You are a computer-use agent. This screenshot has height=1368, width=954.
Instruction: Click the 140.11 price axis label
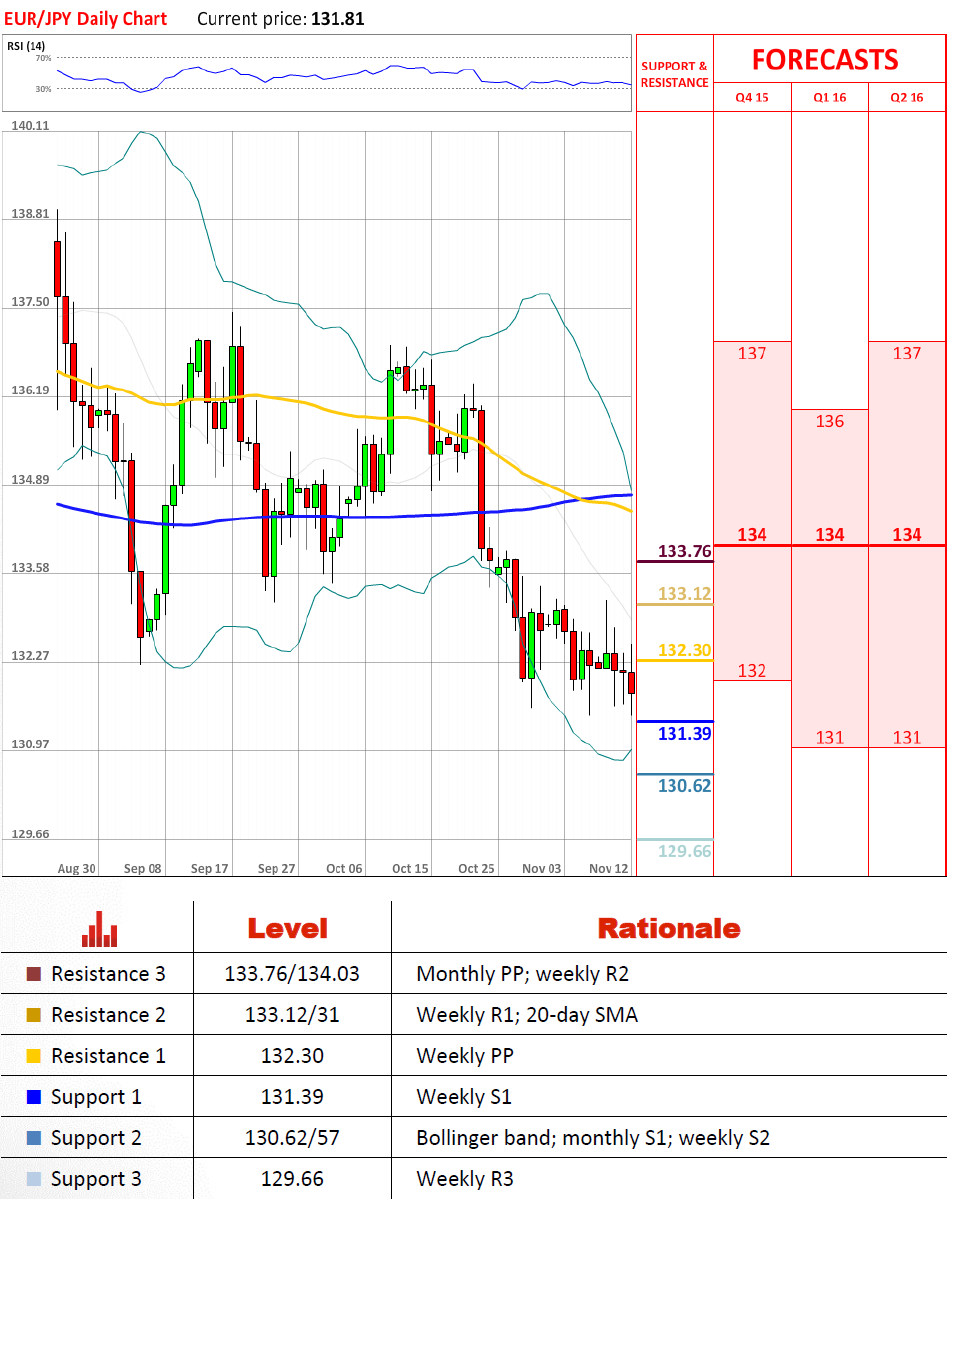click(30, 126)
